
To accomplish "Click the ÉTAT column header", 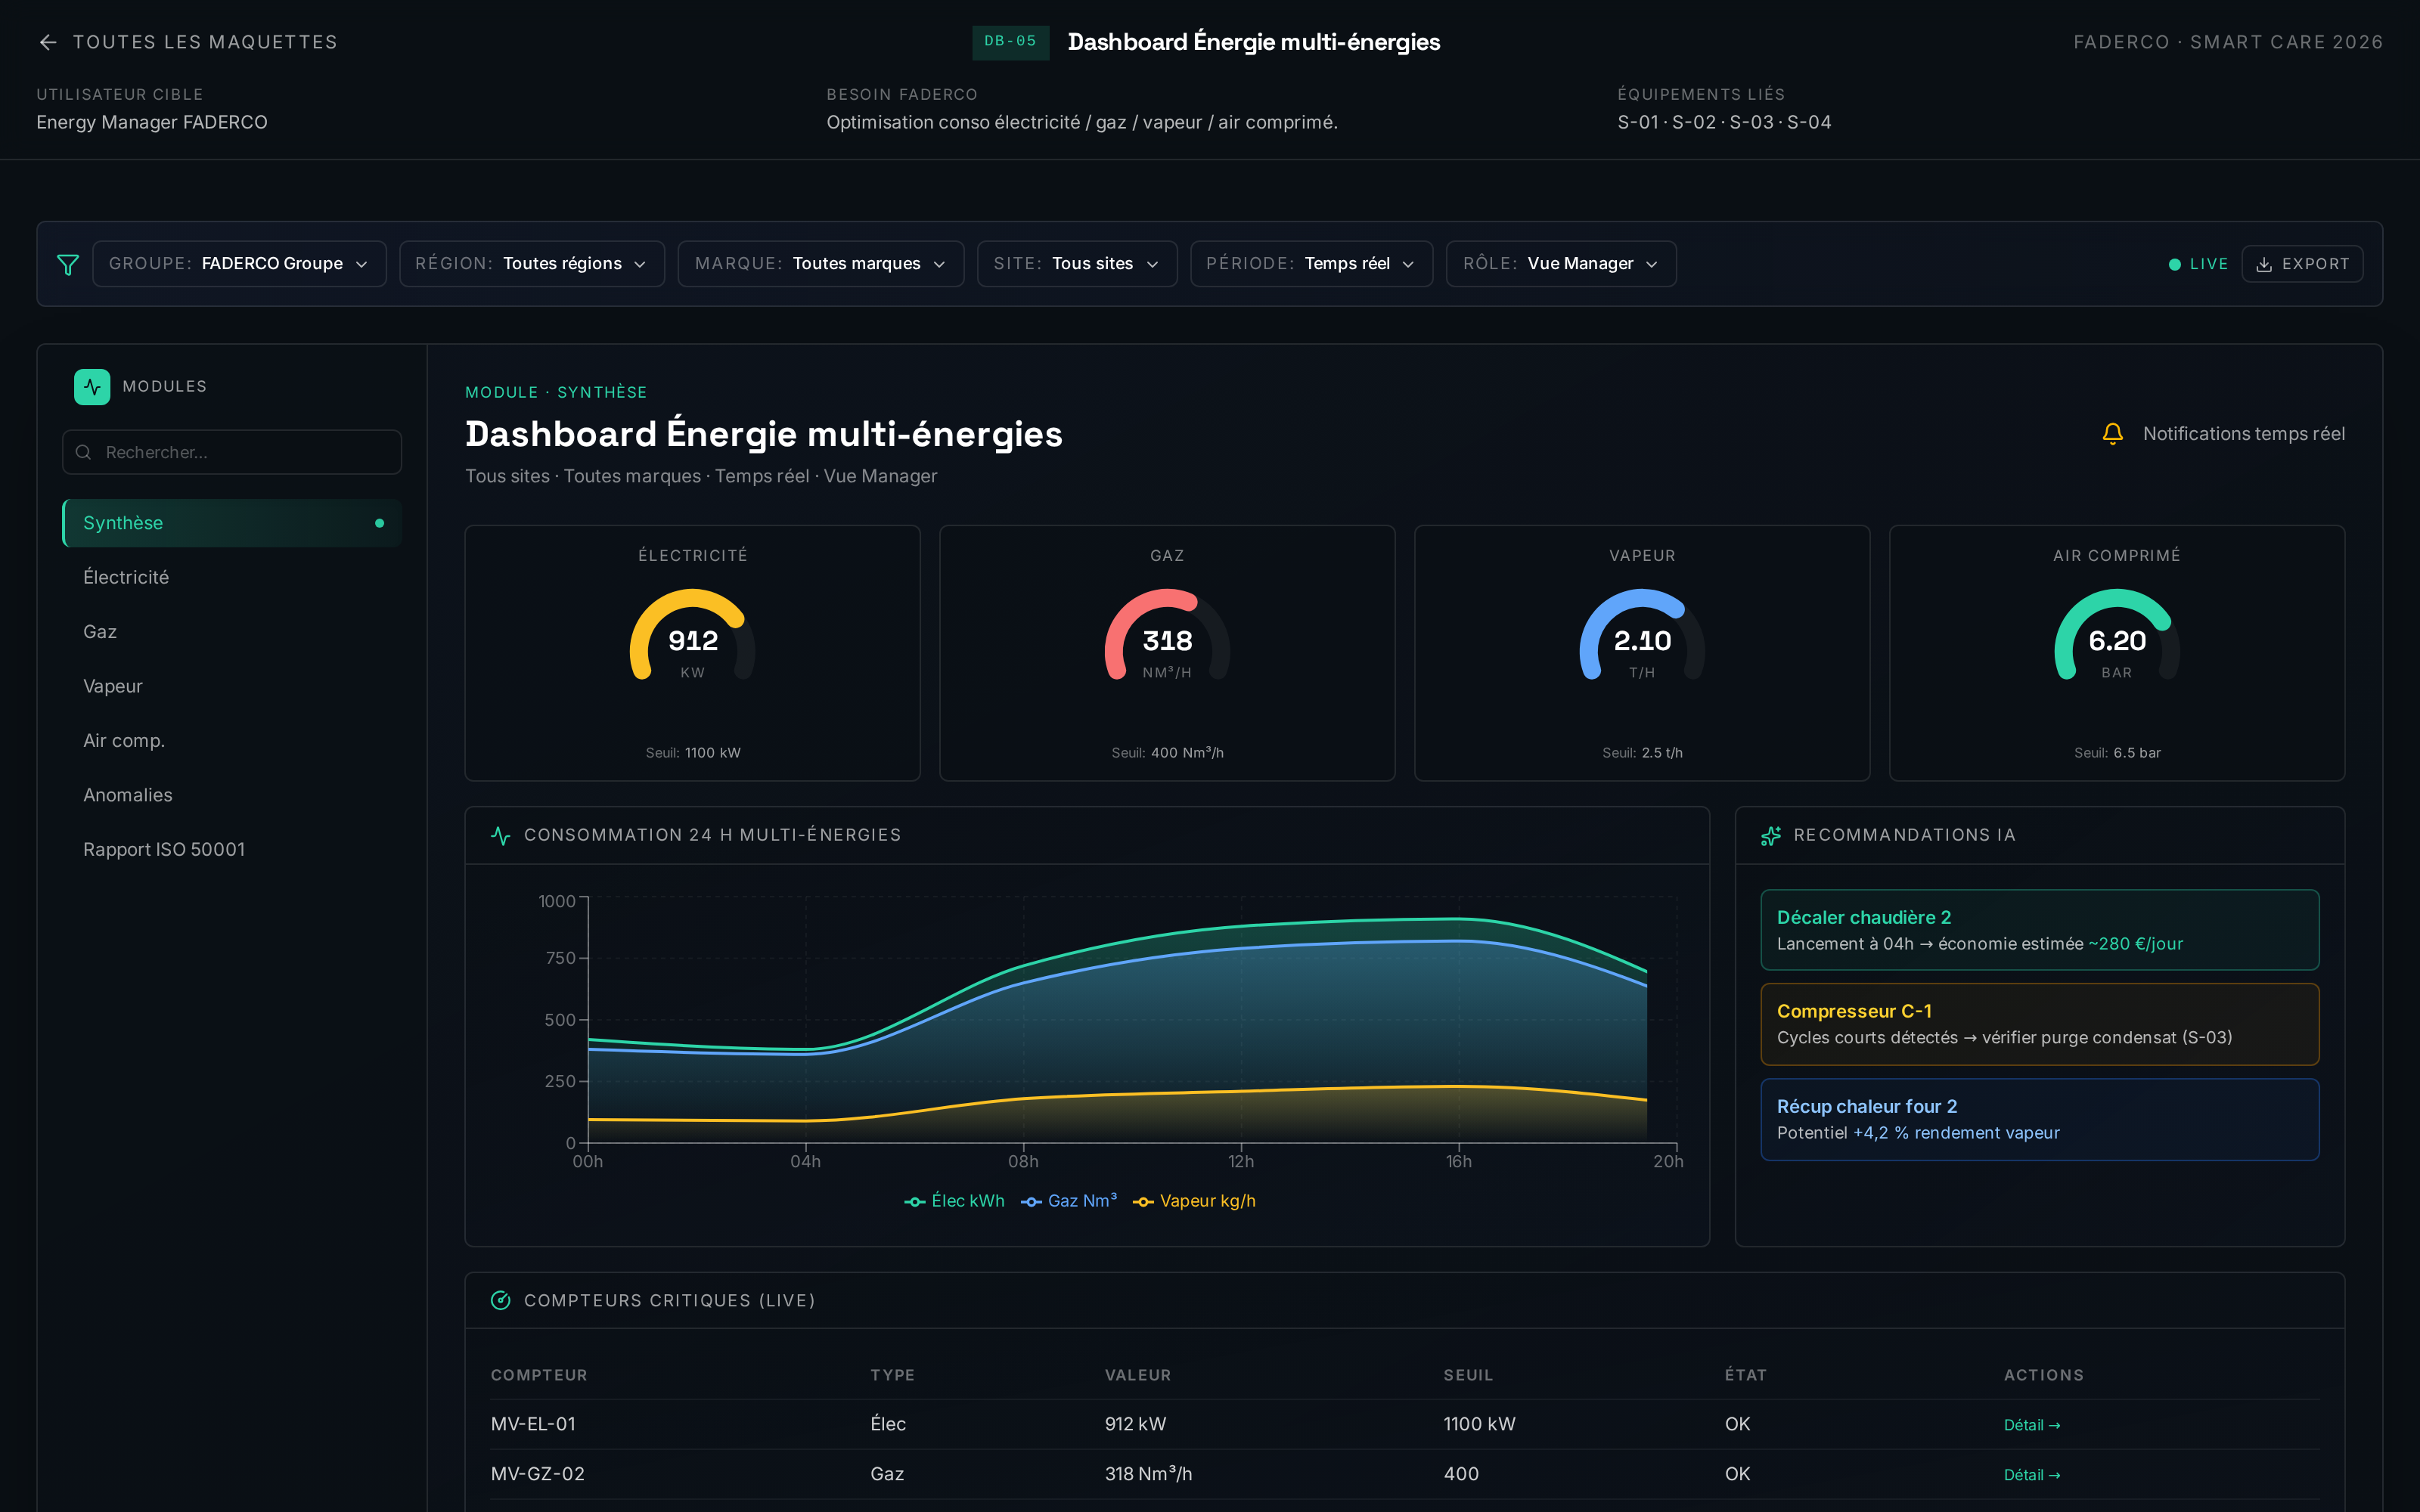I will click(1745, 1375).
